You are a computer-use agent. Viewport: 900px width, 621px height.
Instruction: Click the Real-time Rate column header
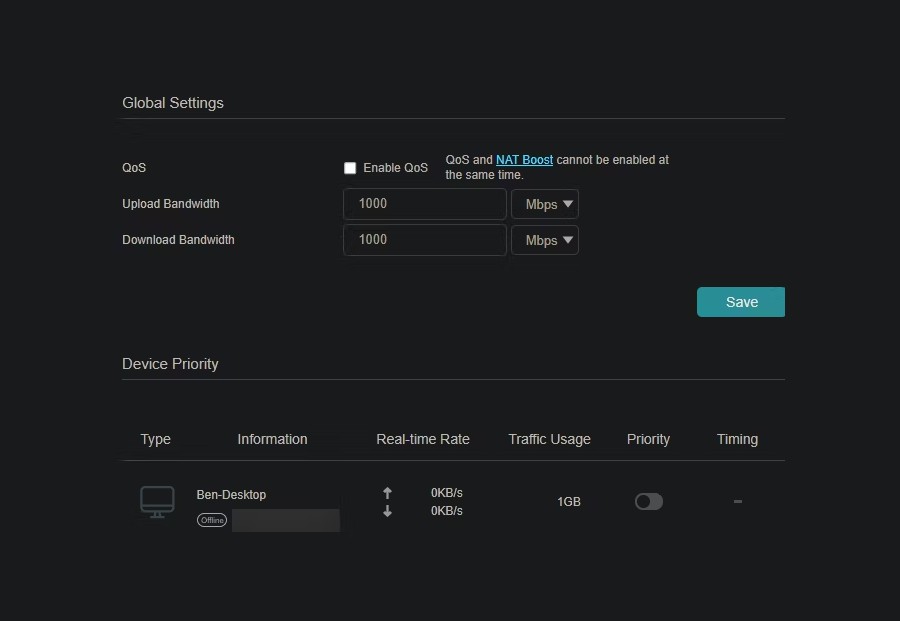pos(423,439)
